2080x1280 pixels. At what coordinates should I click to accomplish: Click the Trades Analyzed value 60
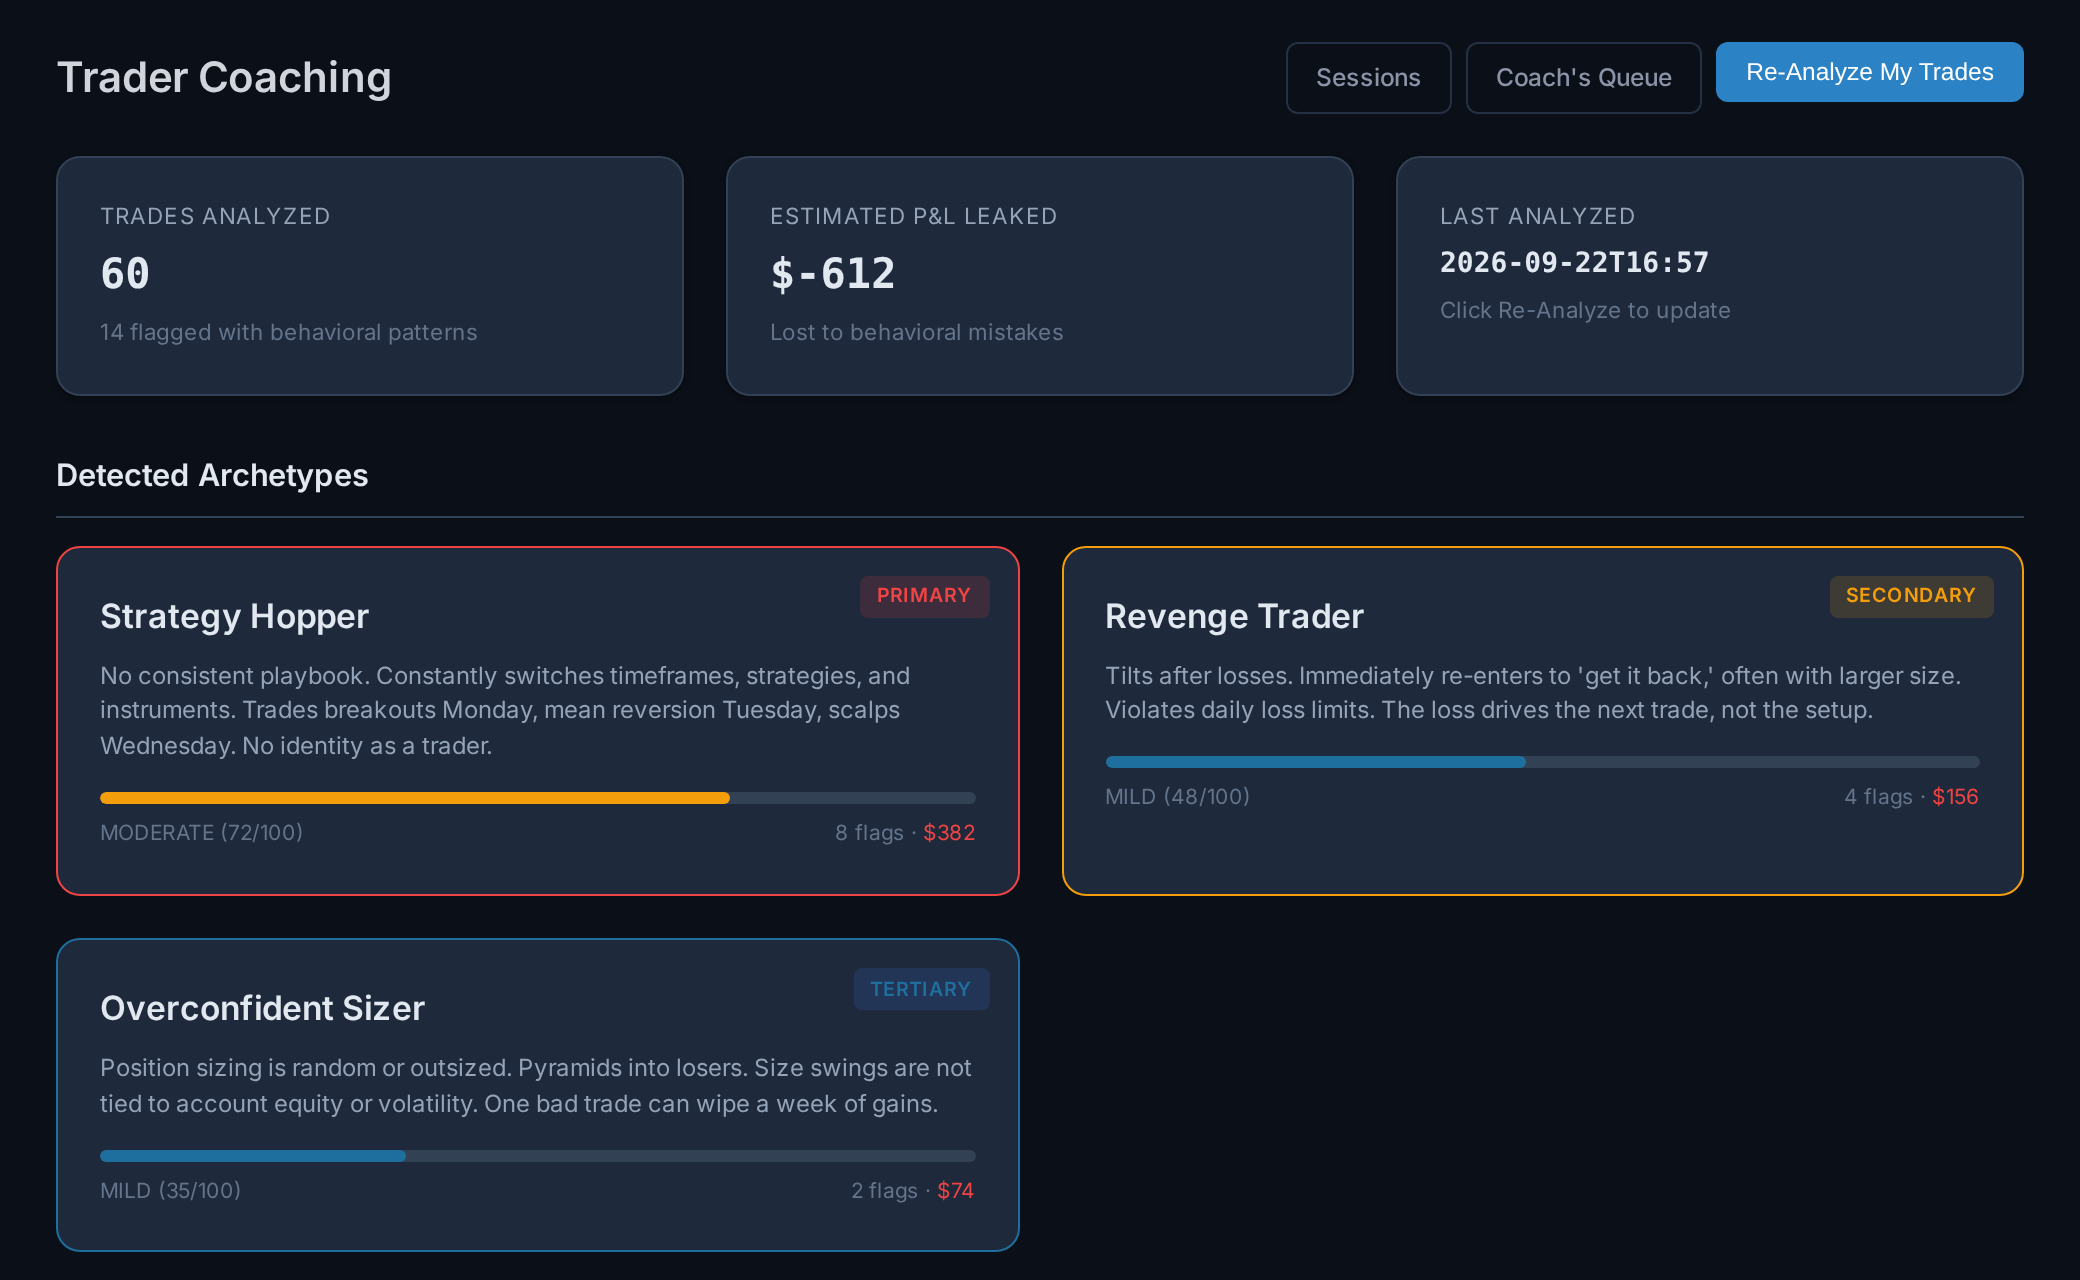[x=125, y=274]
